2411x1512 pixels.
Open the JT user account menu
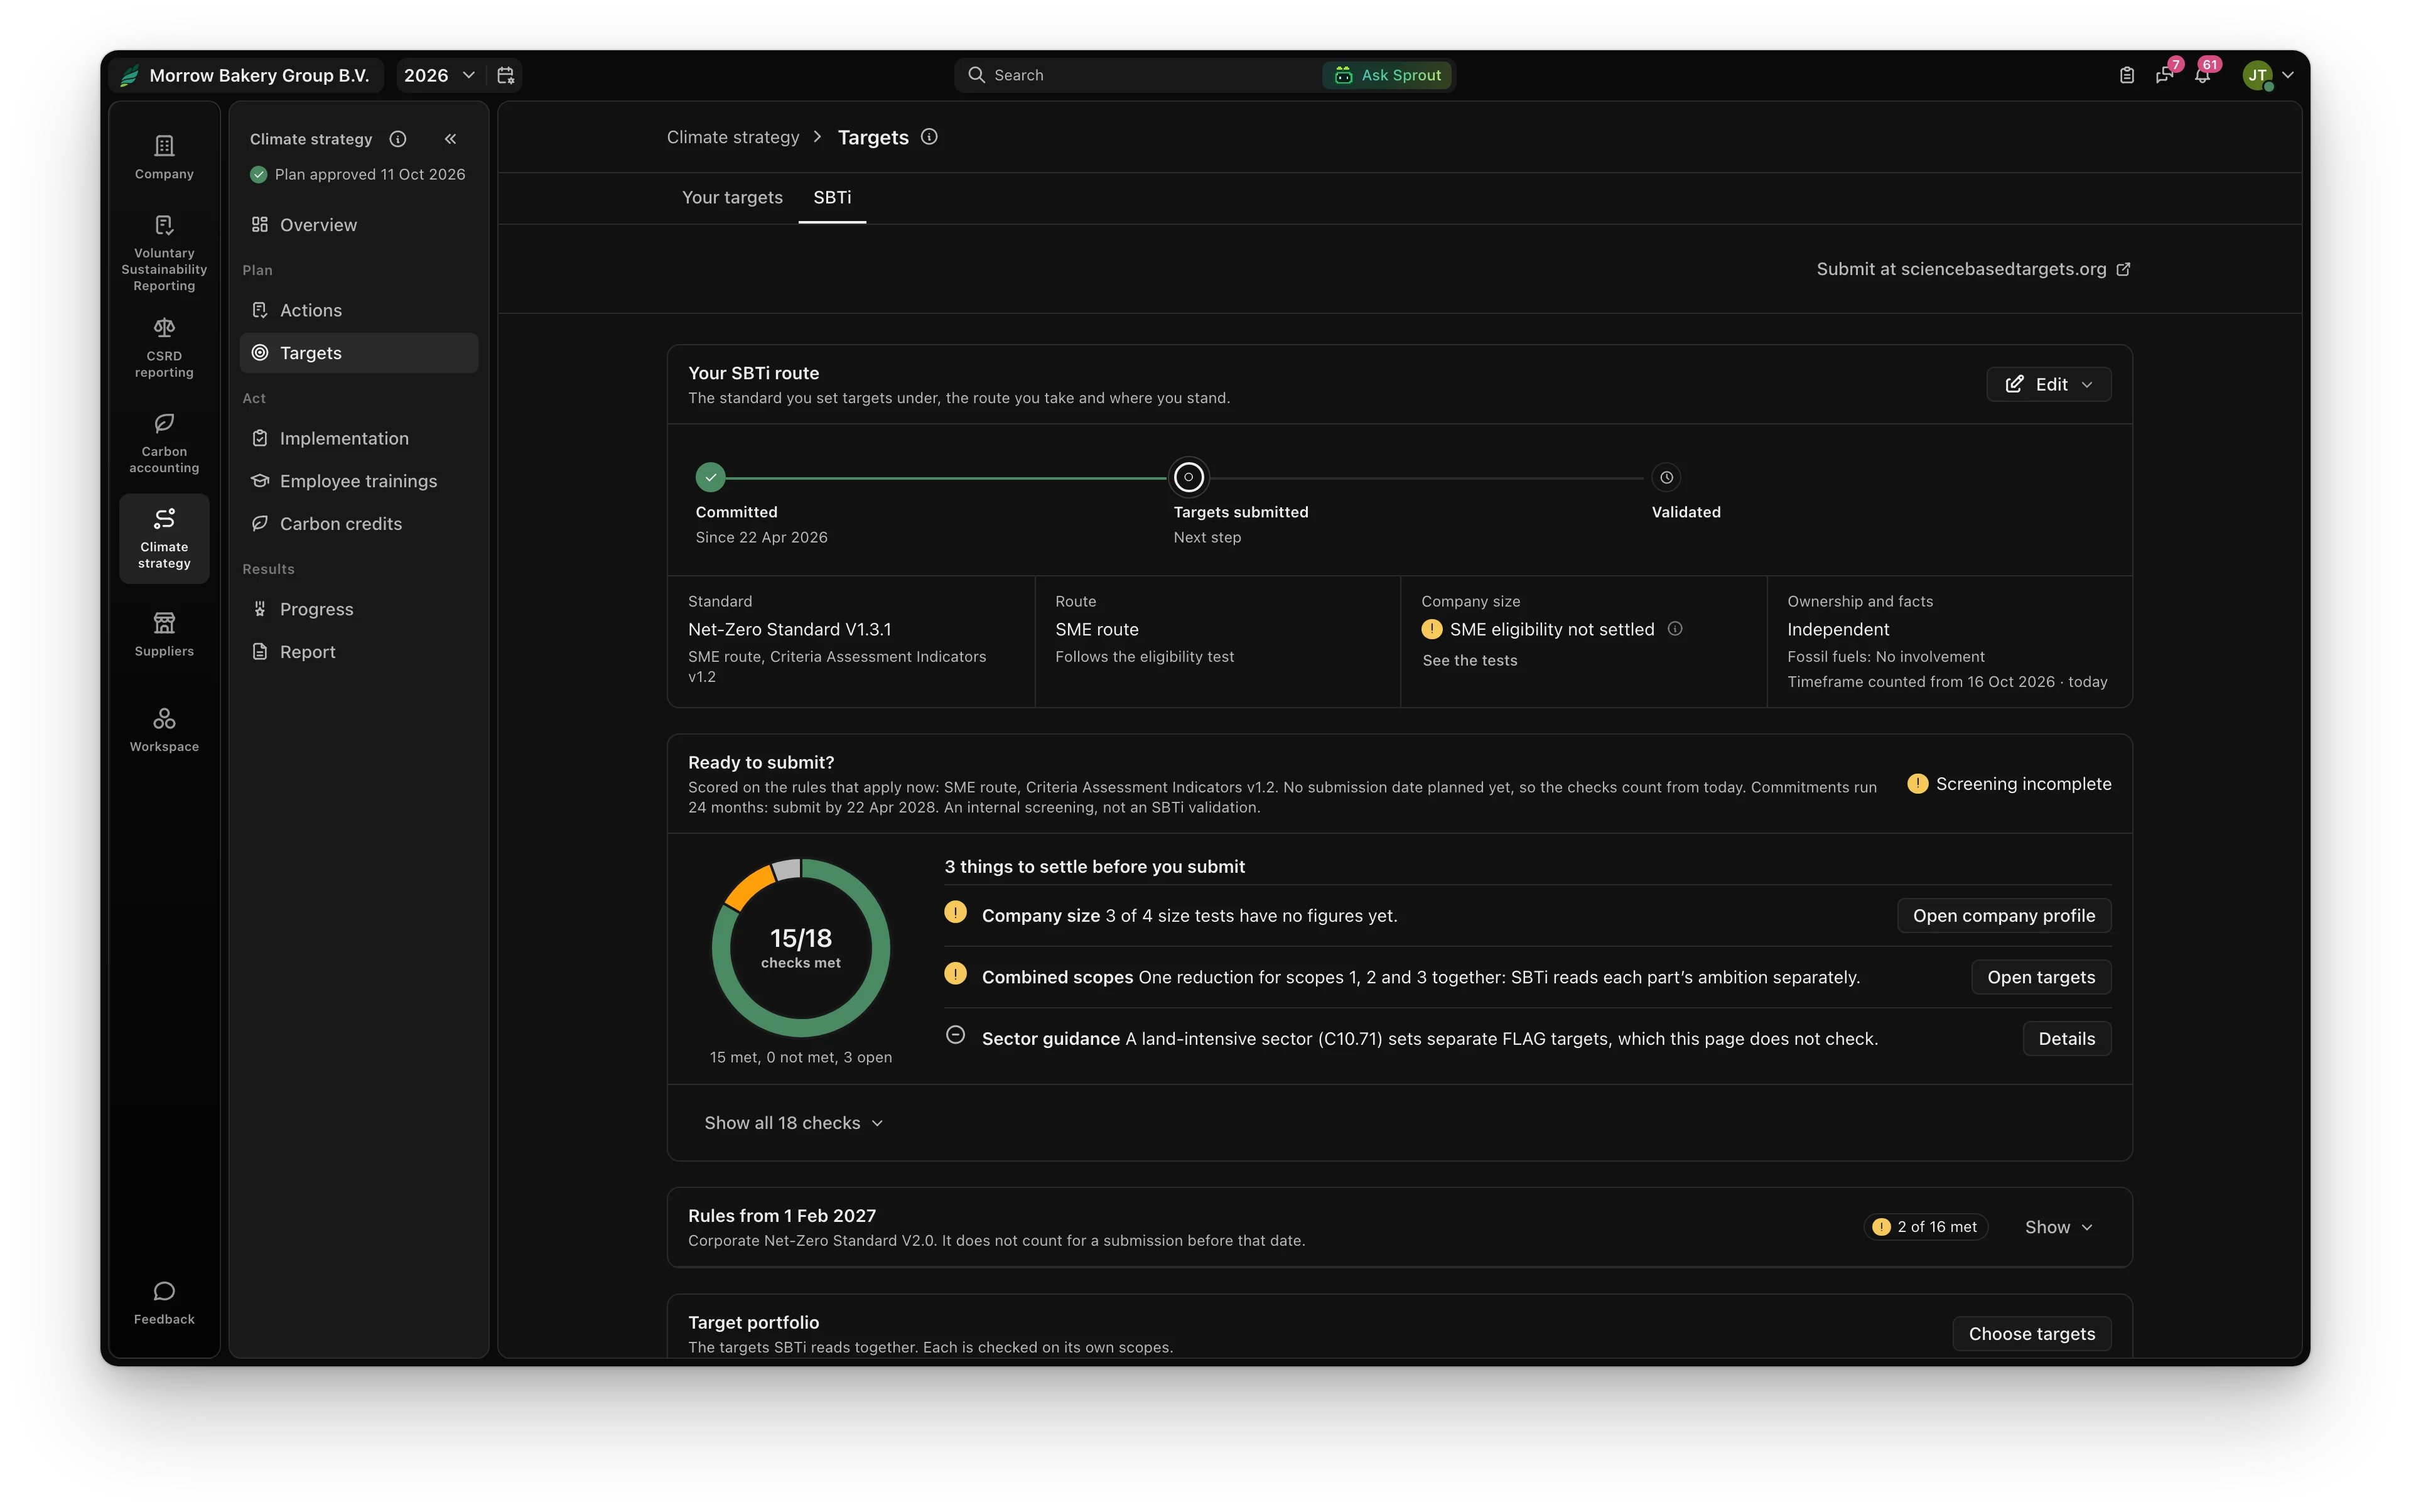point(2268,75)
